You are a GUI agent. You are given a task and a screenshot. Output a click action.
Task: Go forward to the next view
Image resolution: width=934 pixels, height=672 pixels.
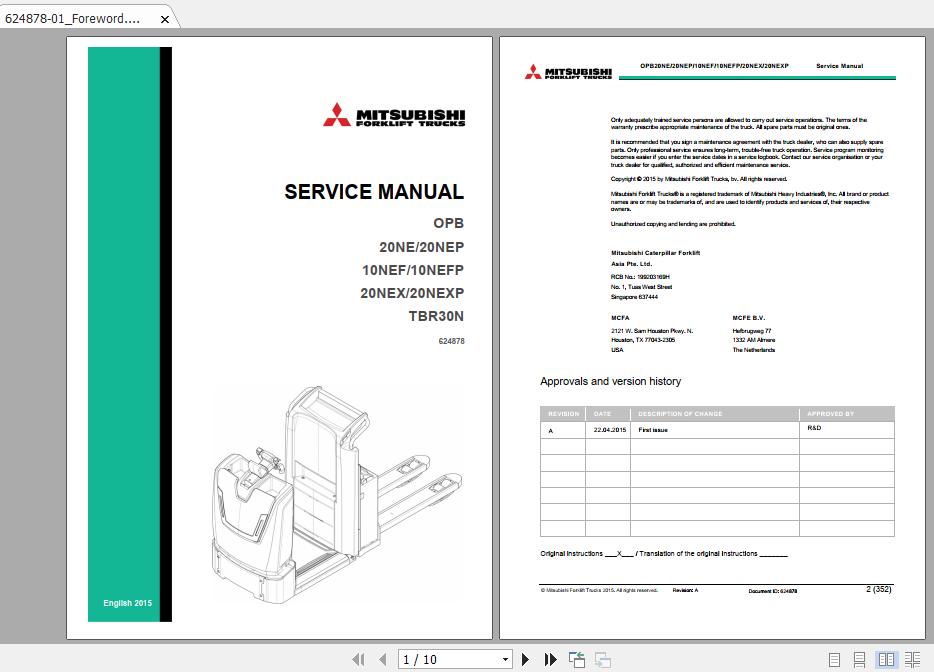pyautogui.click(x=603, y=659)
